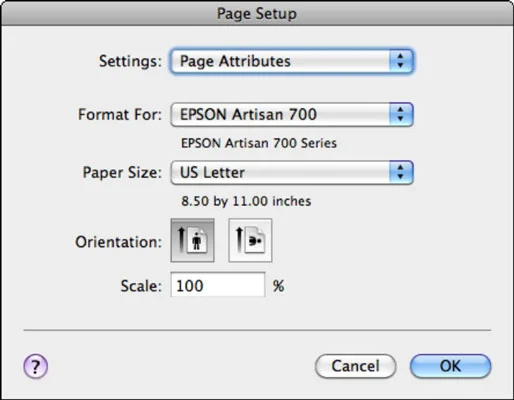Click the Page Setup title bar

(x=257, y=13)
